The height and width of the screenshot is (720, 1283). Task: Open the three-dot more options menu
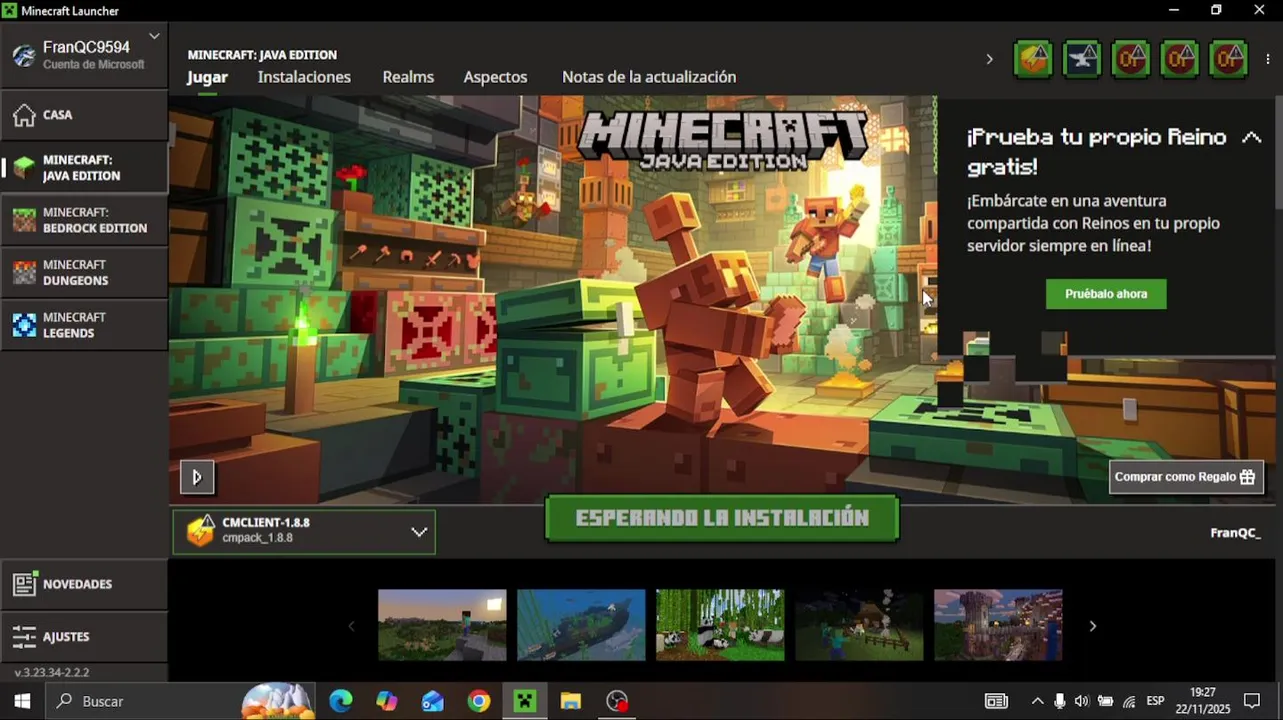pyautogui.click(x=1268, y=59)
